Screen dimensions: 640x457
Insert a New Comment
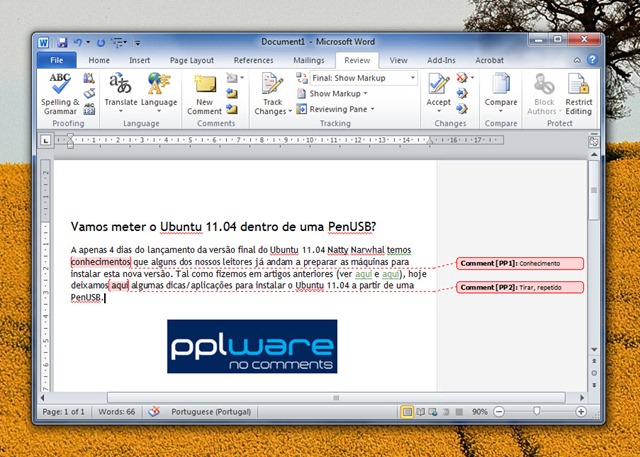pyautogui.click(x=204, y=95)
